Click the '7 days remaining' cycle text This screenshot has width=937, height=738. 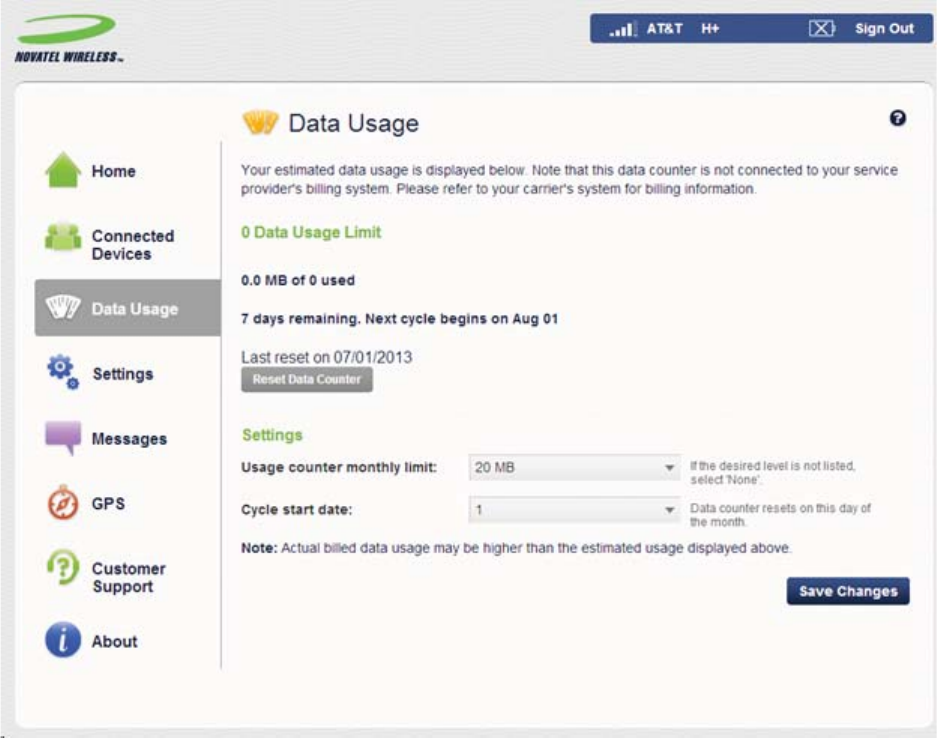click(399, 319)
